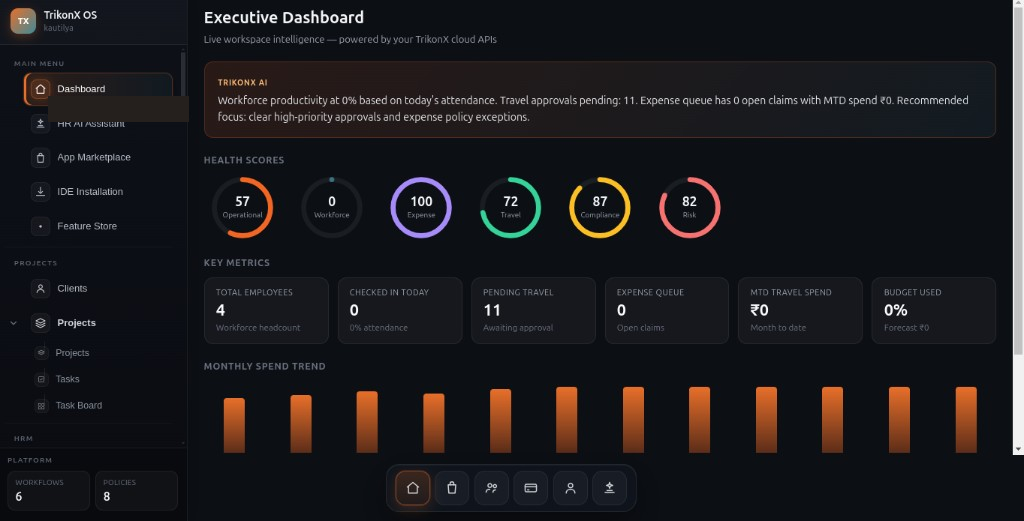Open the MTD Travel Spend metric card
The width and height of the screenshot is (1024, 521).
click(800, 310)
